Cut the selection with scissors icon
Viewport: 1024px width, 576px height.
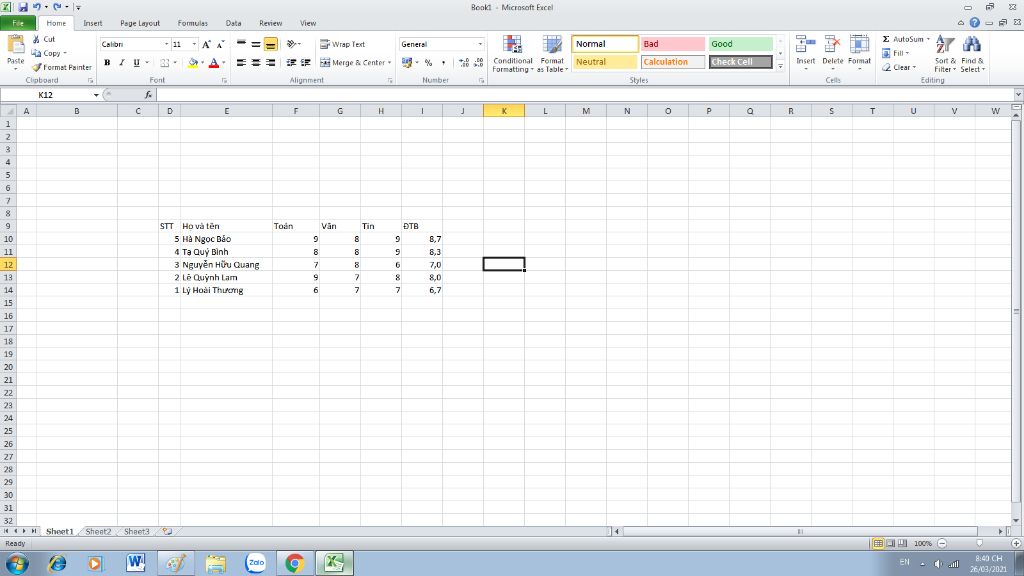[x=36, y=39]
